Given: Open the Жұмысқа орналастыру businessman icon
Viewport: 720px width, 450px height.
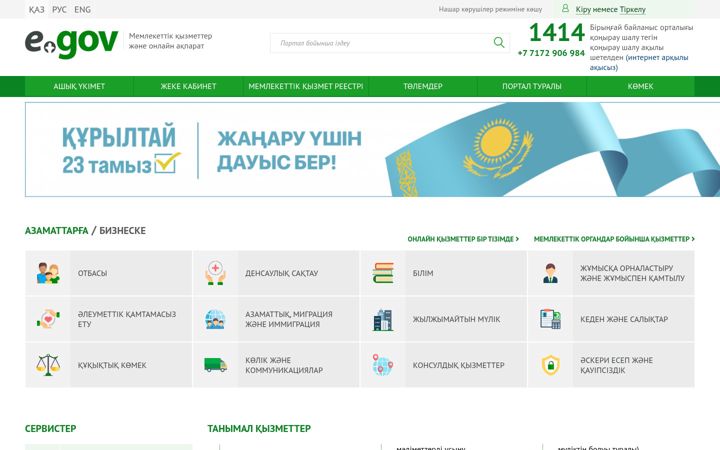Looking at the screenshot, I should (x=550, y=273).
